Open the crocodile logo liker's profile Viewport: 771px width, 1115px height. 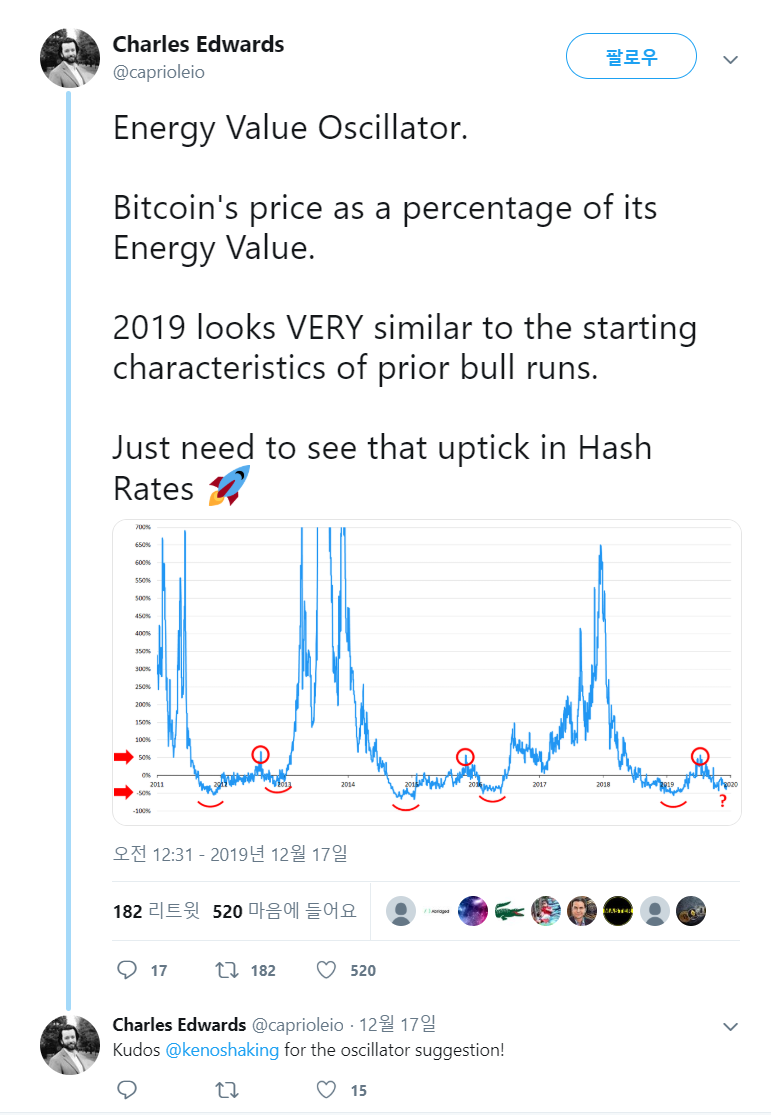coord(509,911)
